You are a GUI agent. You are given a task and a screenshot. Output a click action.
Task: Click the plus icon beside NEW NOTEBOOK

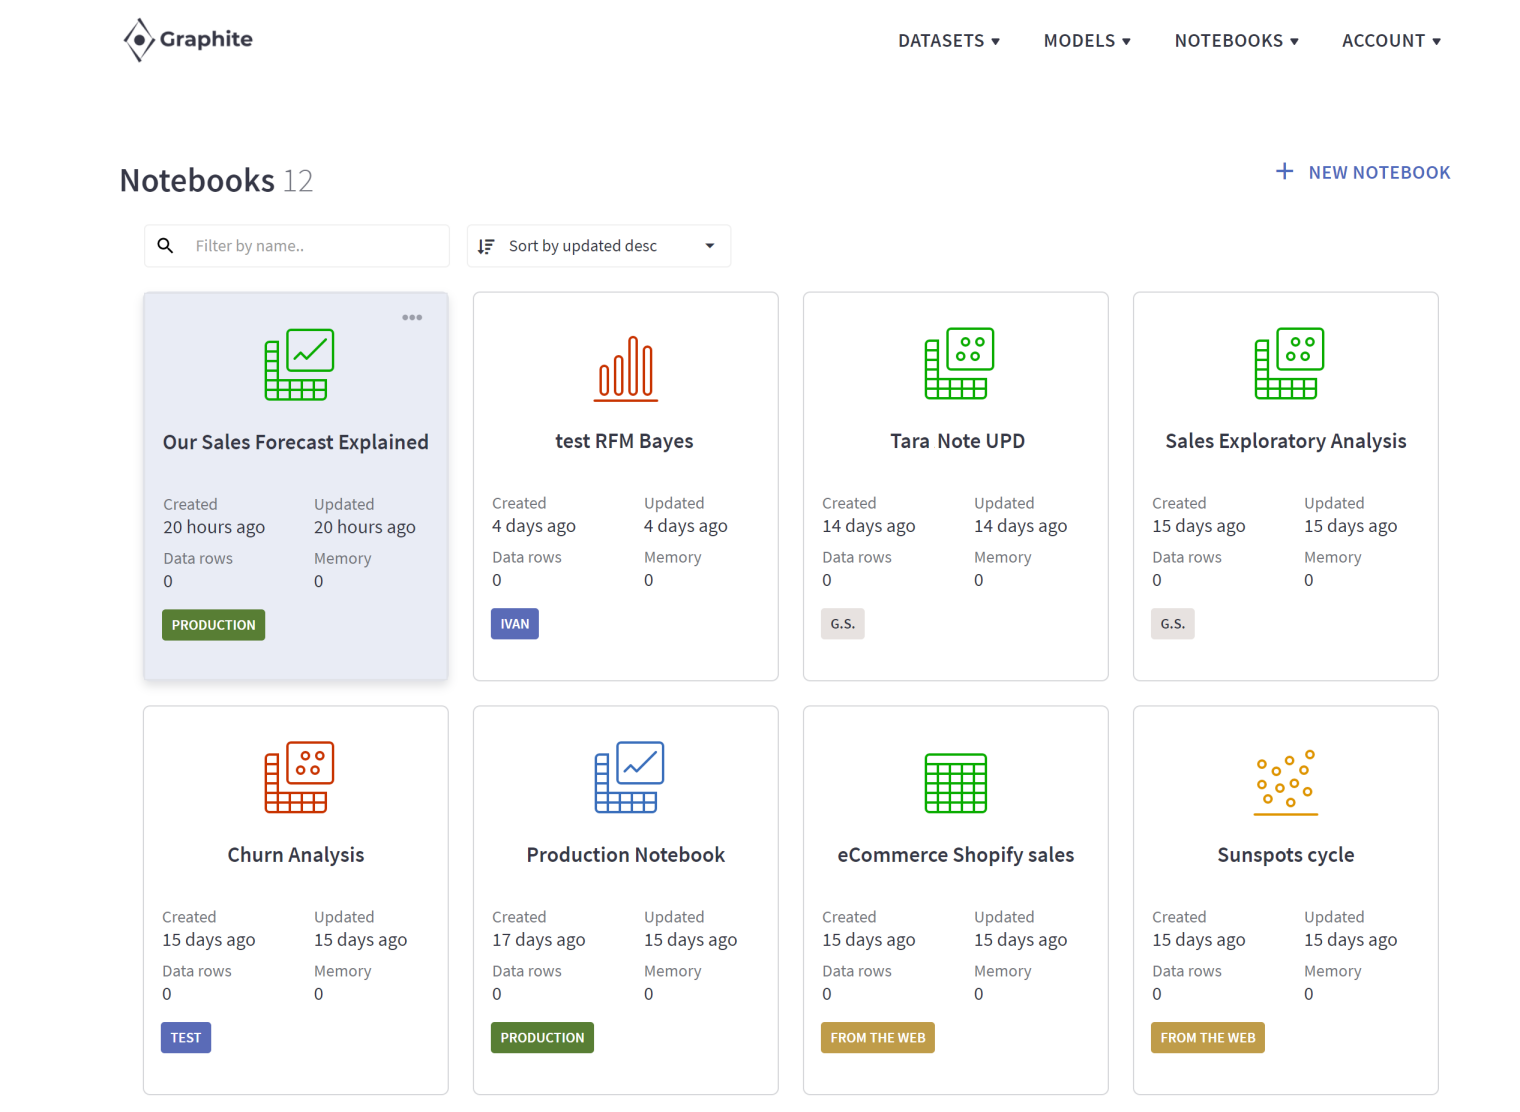[1284, 171]
